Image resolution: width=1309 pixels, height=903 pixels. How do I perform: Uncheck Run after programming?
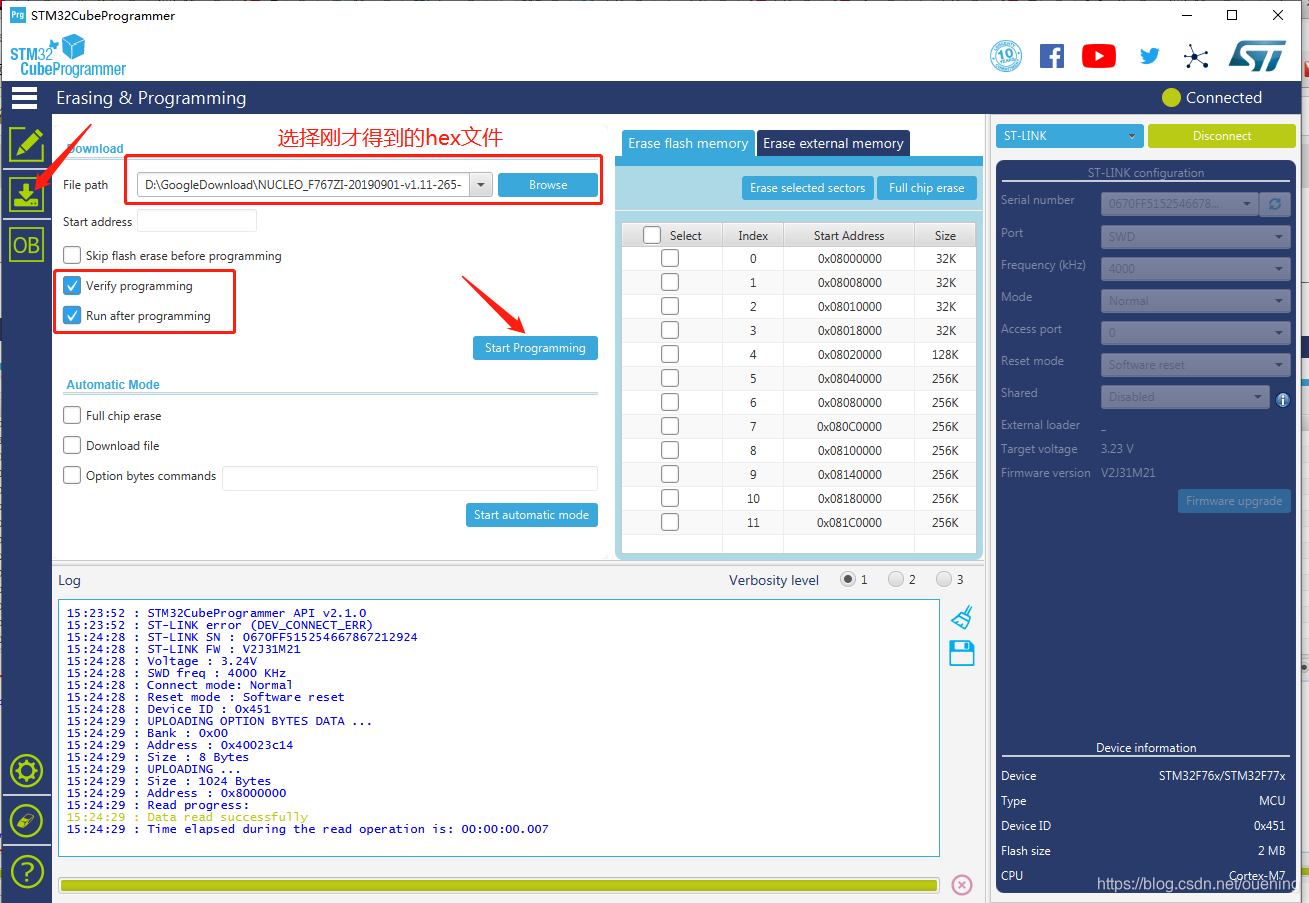[x=72, y=315]
